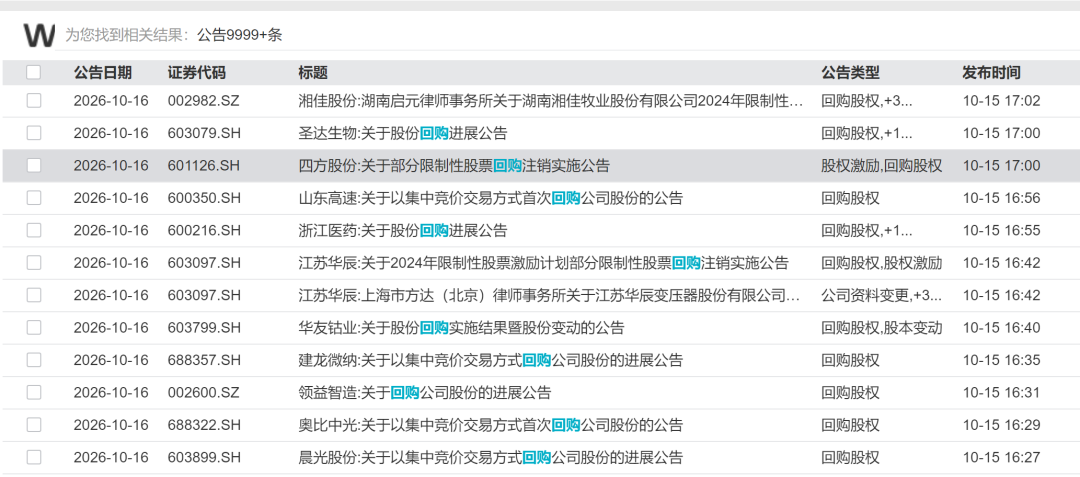
Task: Open 领益智造 关于回购公司股份的进展公告
Action: (x=424, y=392)
